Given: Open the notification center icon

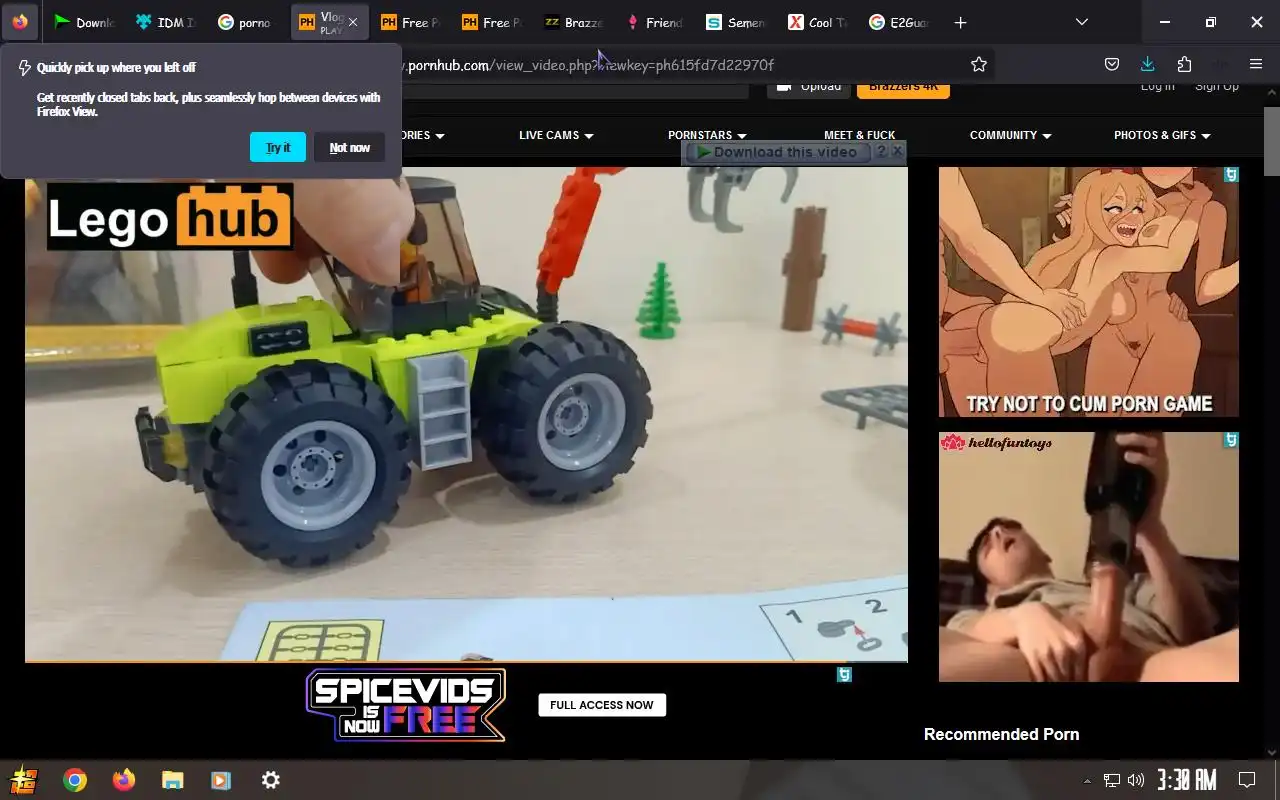Looking at the screenshot, I should [1247, 780].
